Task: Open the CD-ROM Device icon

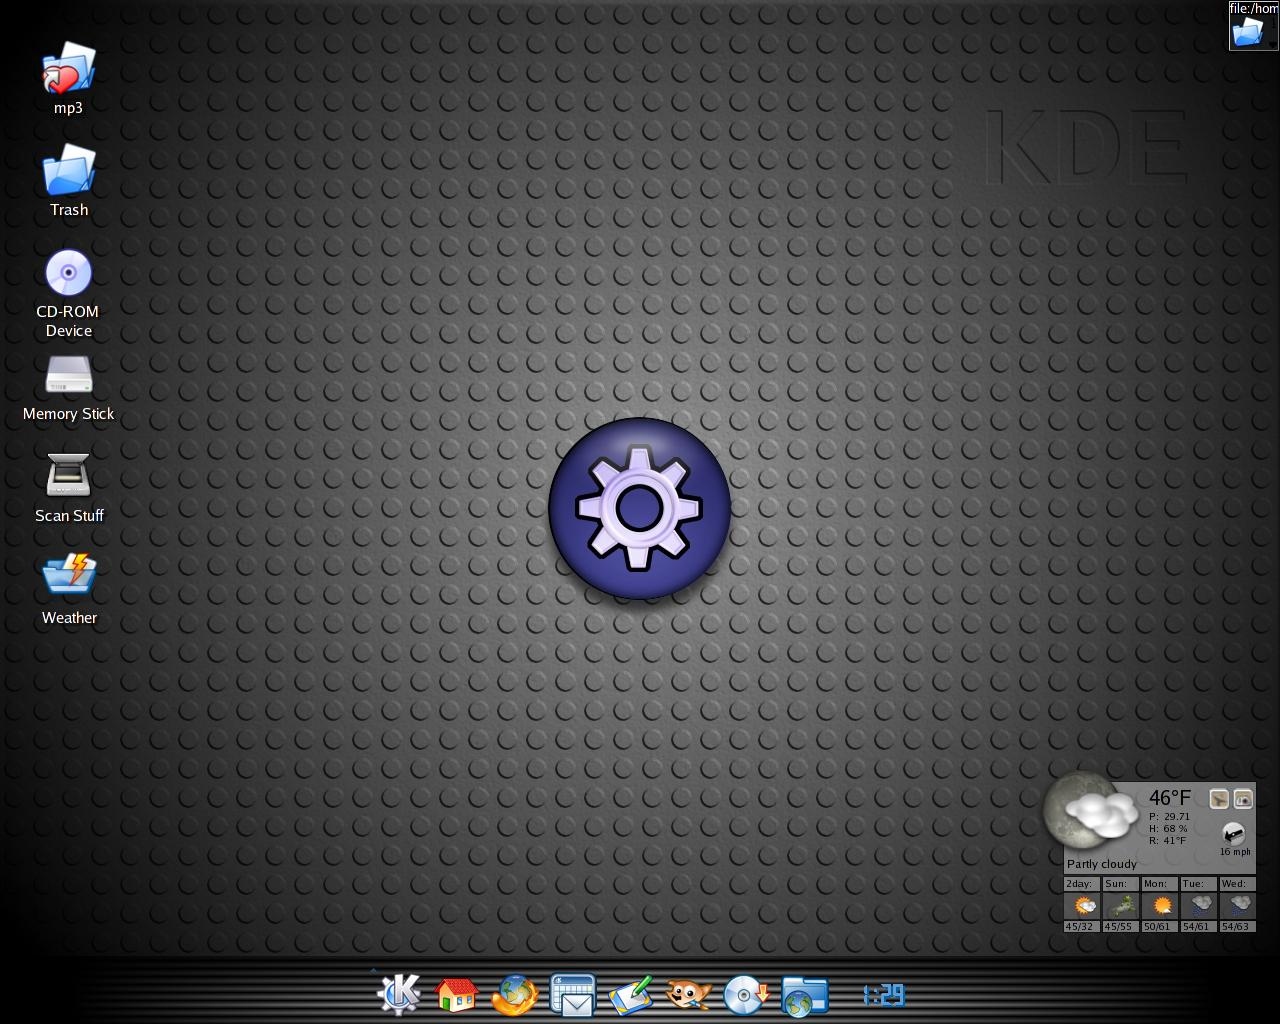Action: (69, 272)
